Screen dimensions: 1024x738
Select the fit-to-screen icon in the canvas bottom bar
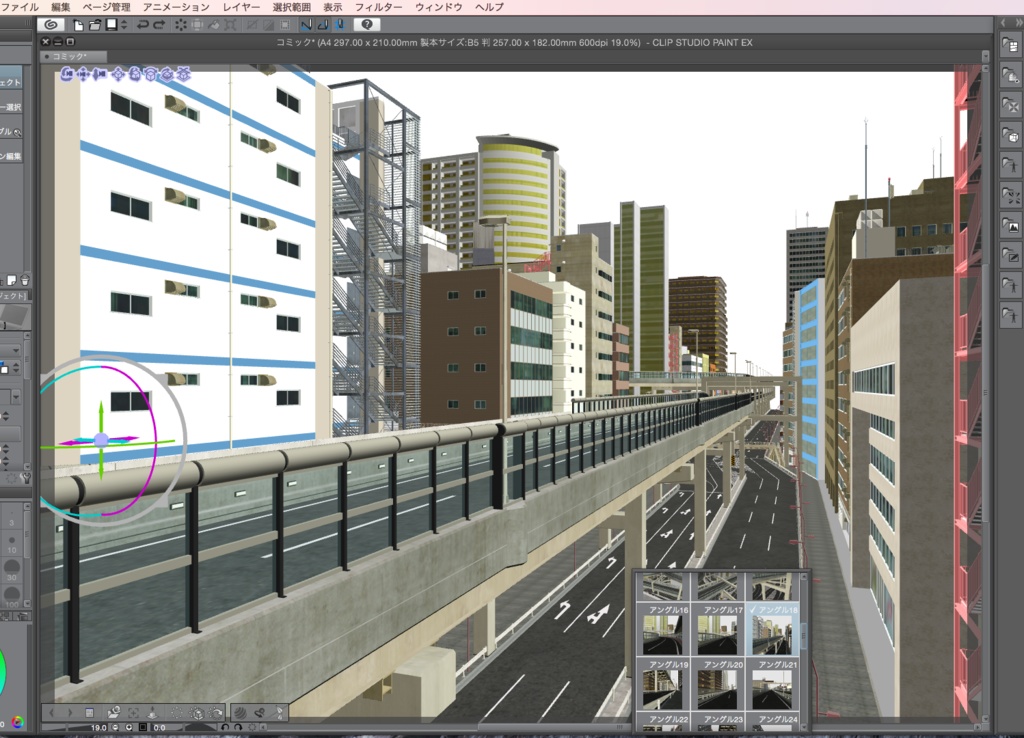tap(133, 712)
